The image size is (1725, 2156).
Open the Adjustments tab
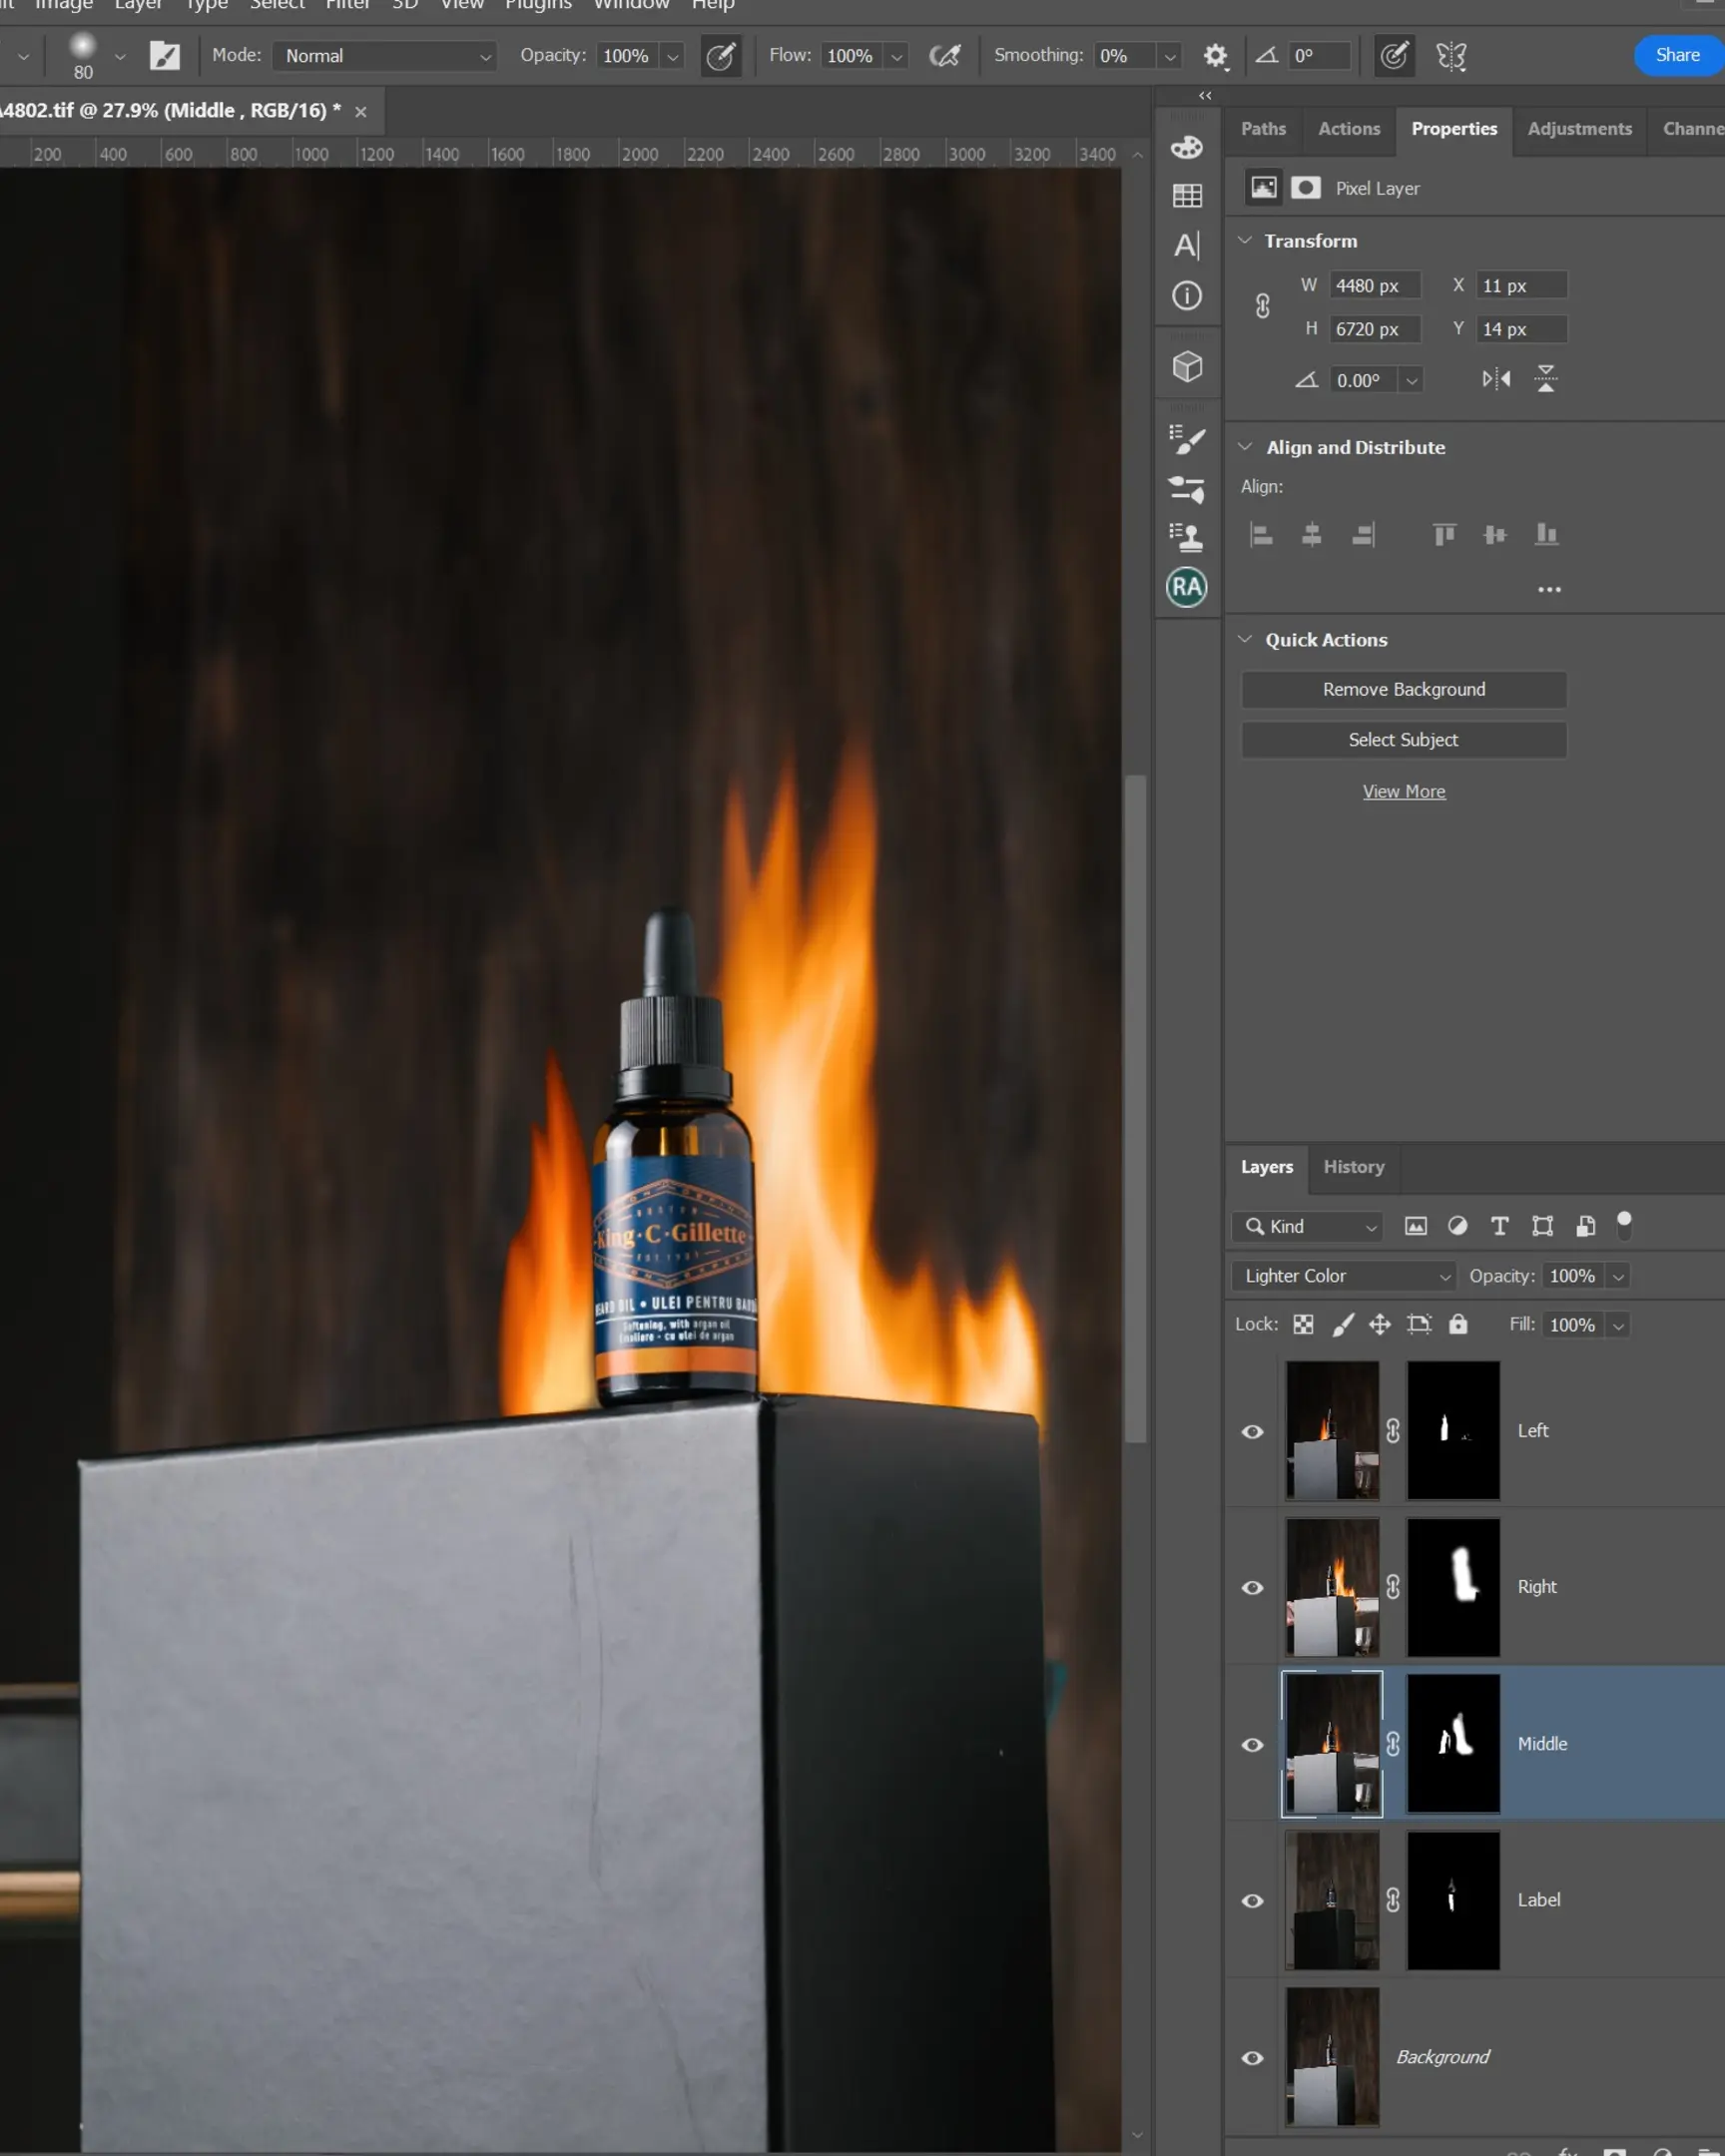coord(1580,129)
